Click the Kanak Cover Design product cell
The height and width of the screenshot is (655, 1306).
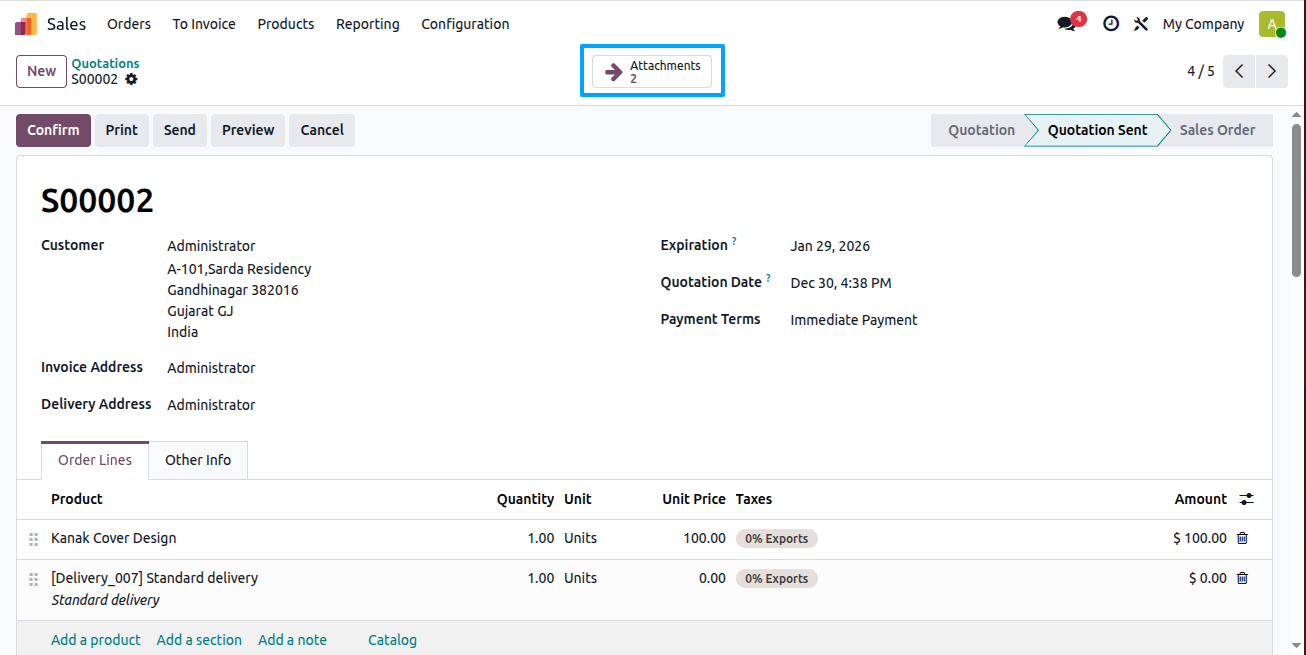114,538
